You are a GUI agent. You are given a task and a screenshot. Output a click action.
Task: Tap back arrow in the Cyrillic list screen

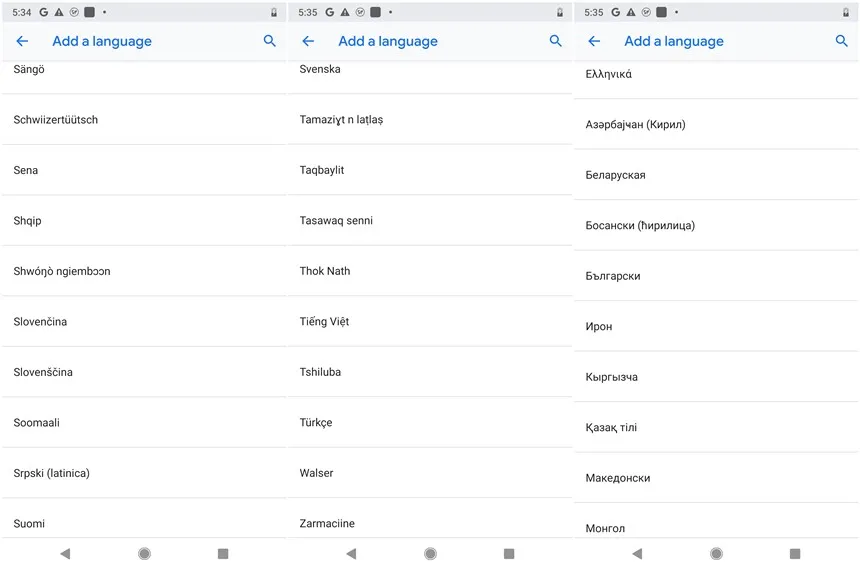coord(594,41)
